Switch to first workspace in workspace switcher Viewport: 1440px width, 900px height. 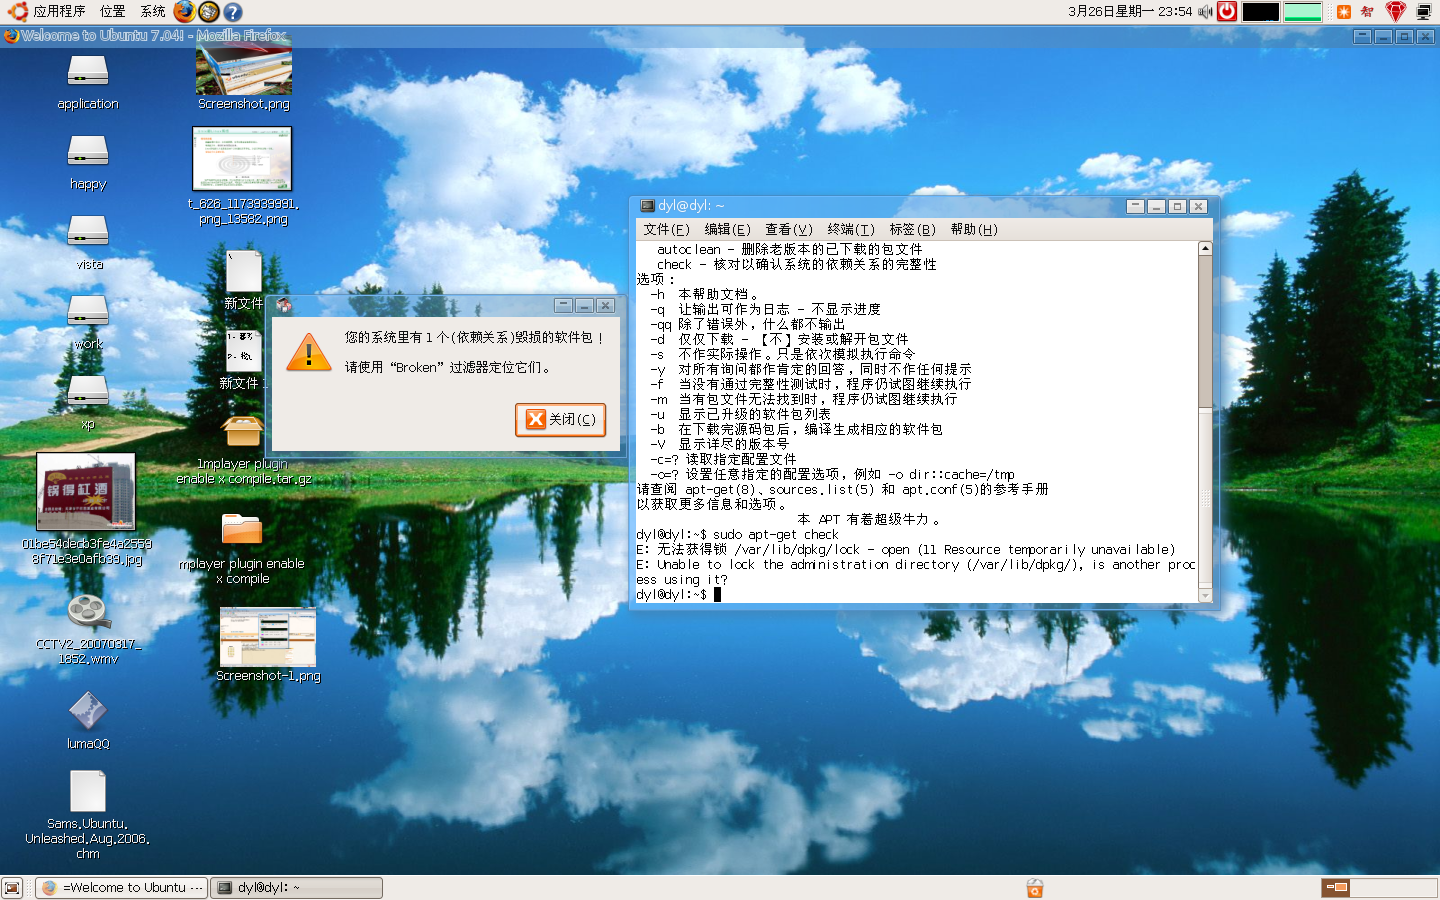(x=1336, y=887)
